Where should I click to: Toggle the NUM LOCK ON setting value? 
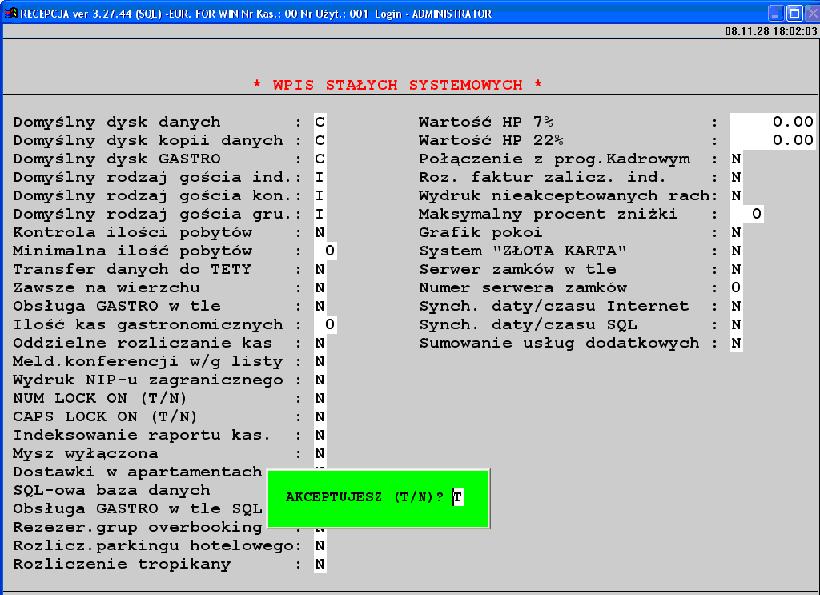pos(320,399)
